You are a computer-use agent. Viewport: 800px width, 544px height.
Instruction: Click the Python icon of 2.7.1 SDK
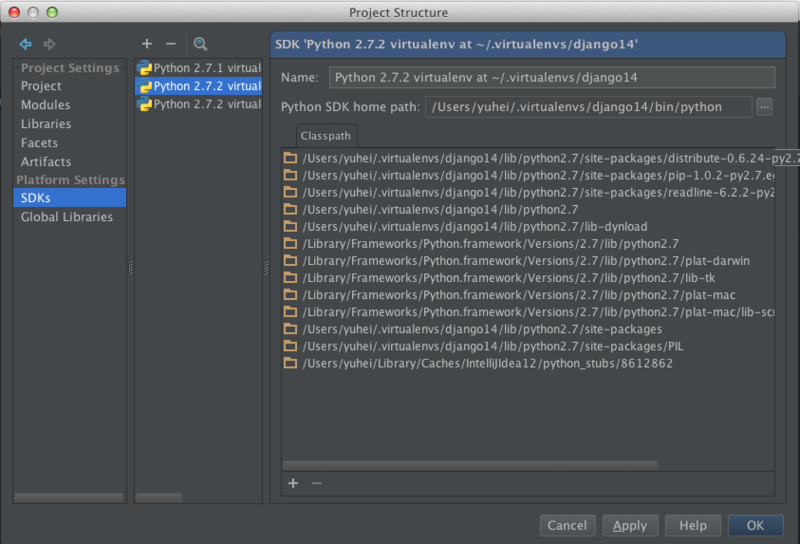(145, 68)
